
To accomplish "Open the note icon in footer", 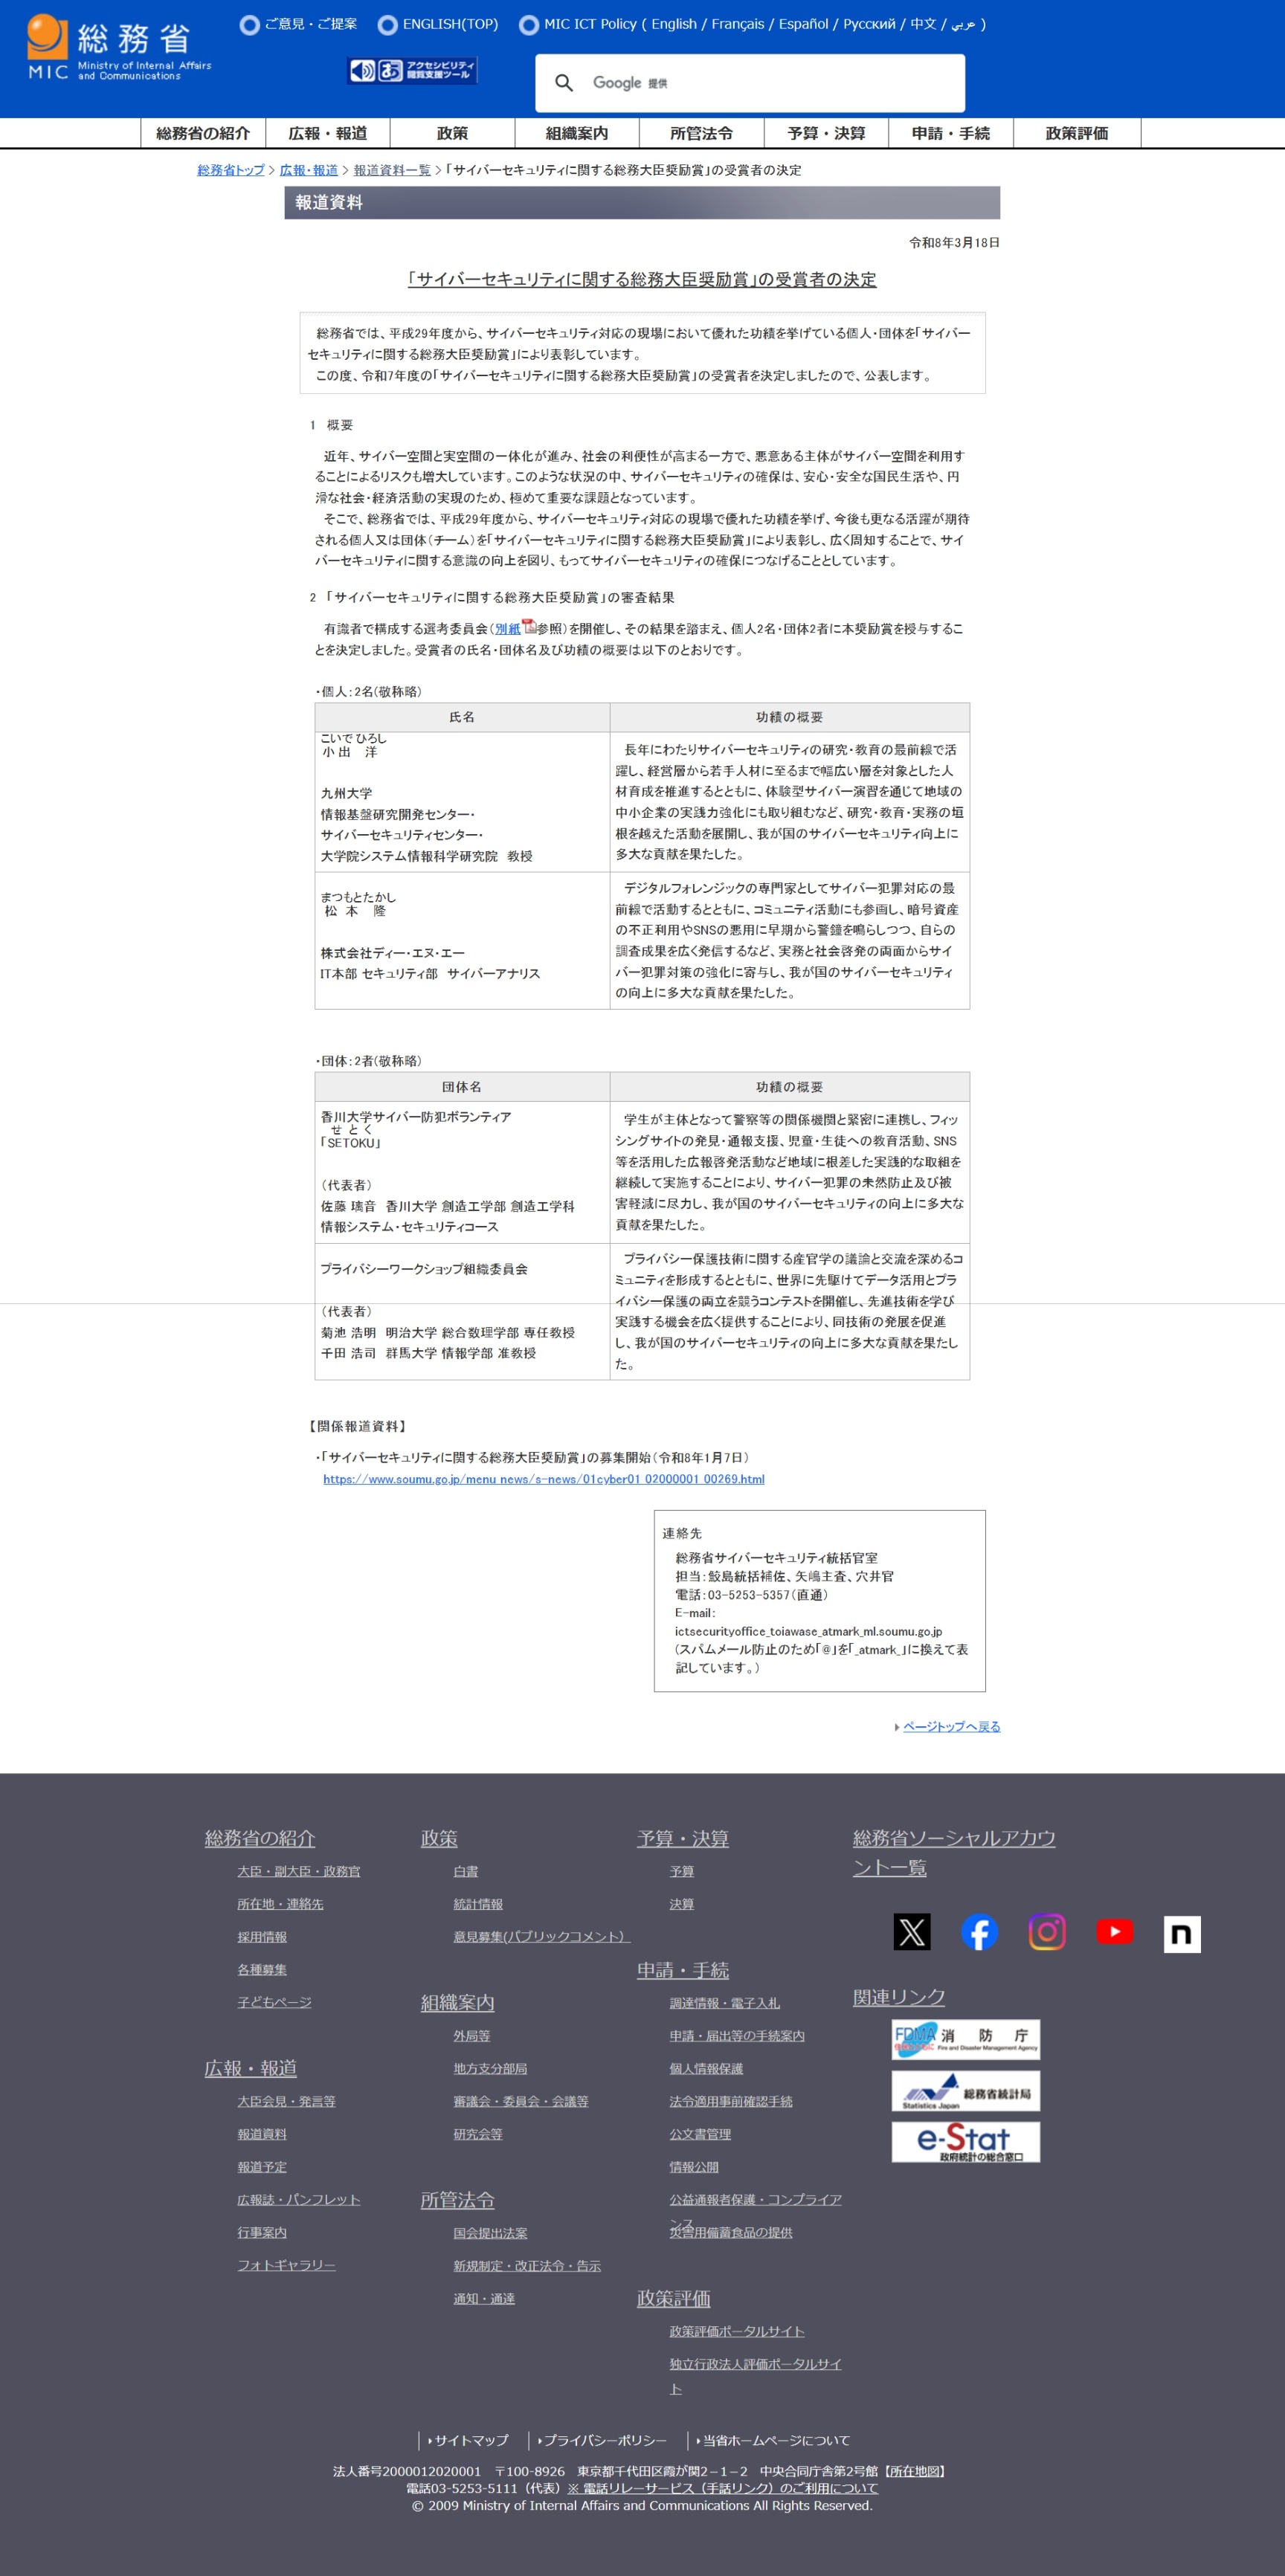I will tap(1181, 1933).
